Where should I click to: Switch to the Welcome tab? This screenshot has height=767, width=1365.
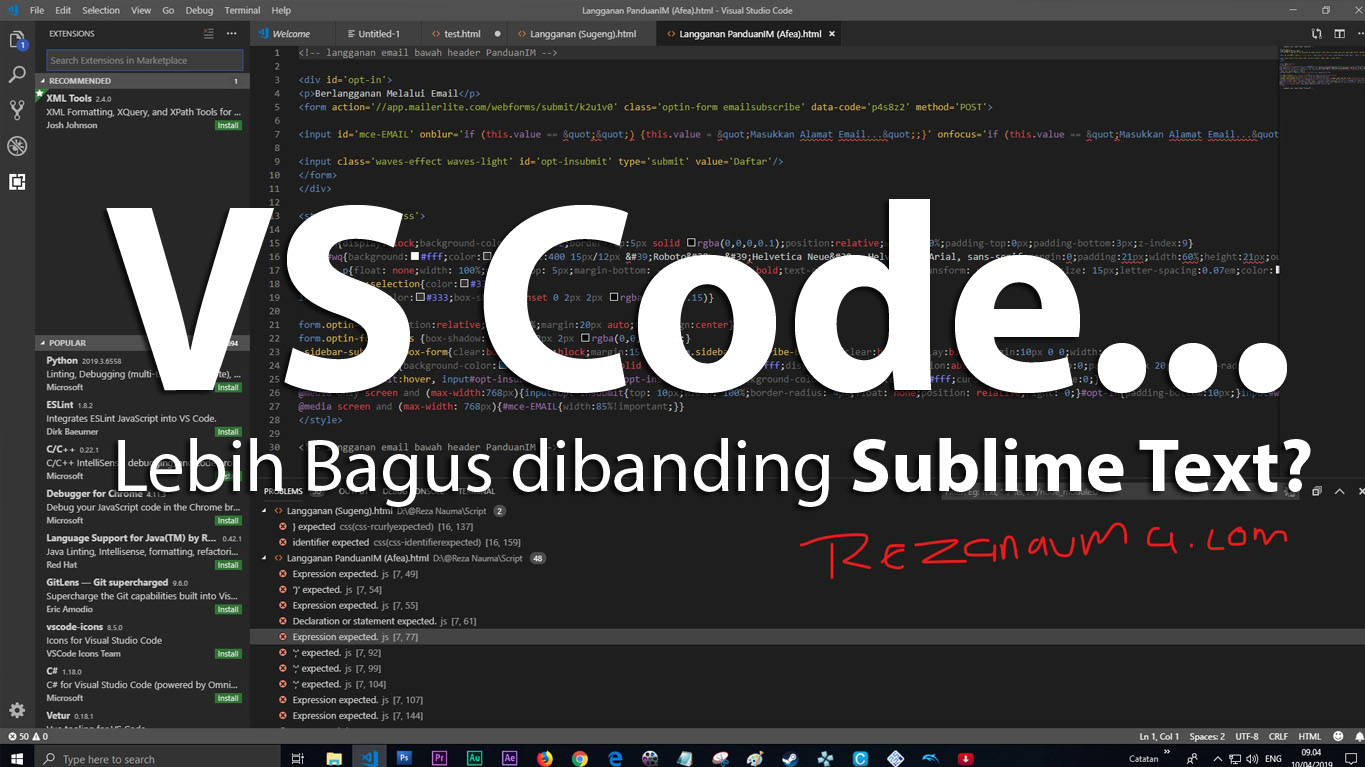pos(291,33)
